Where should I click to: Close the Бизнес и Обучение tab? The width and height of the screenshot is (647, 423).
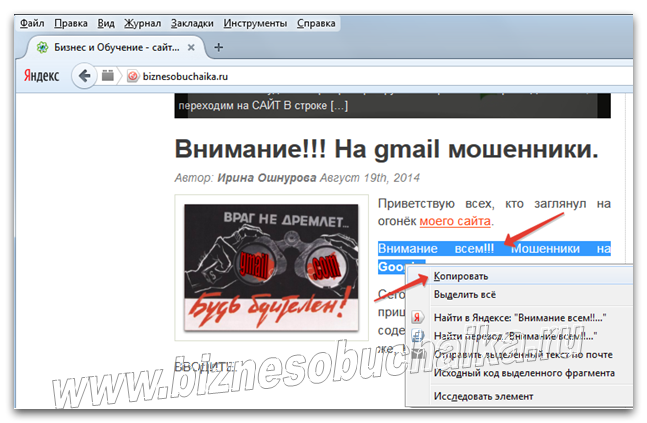(191, 47)
